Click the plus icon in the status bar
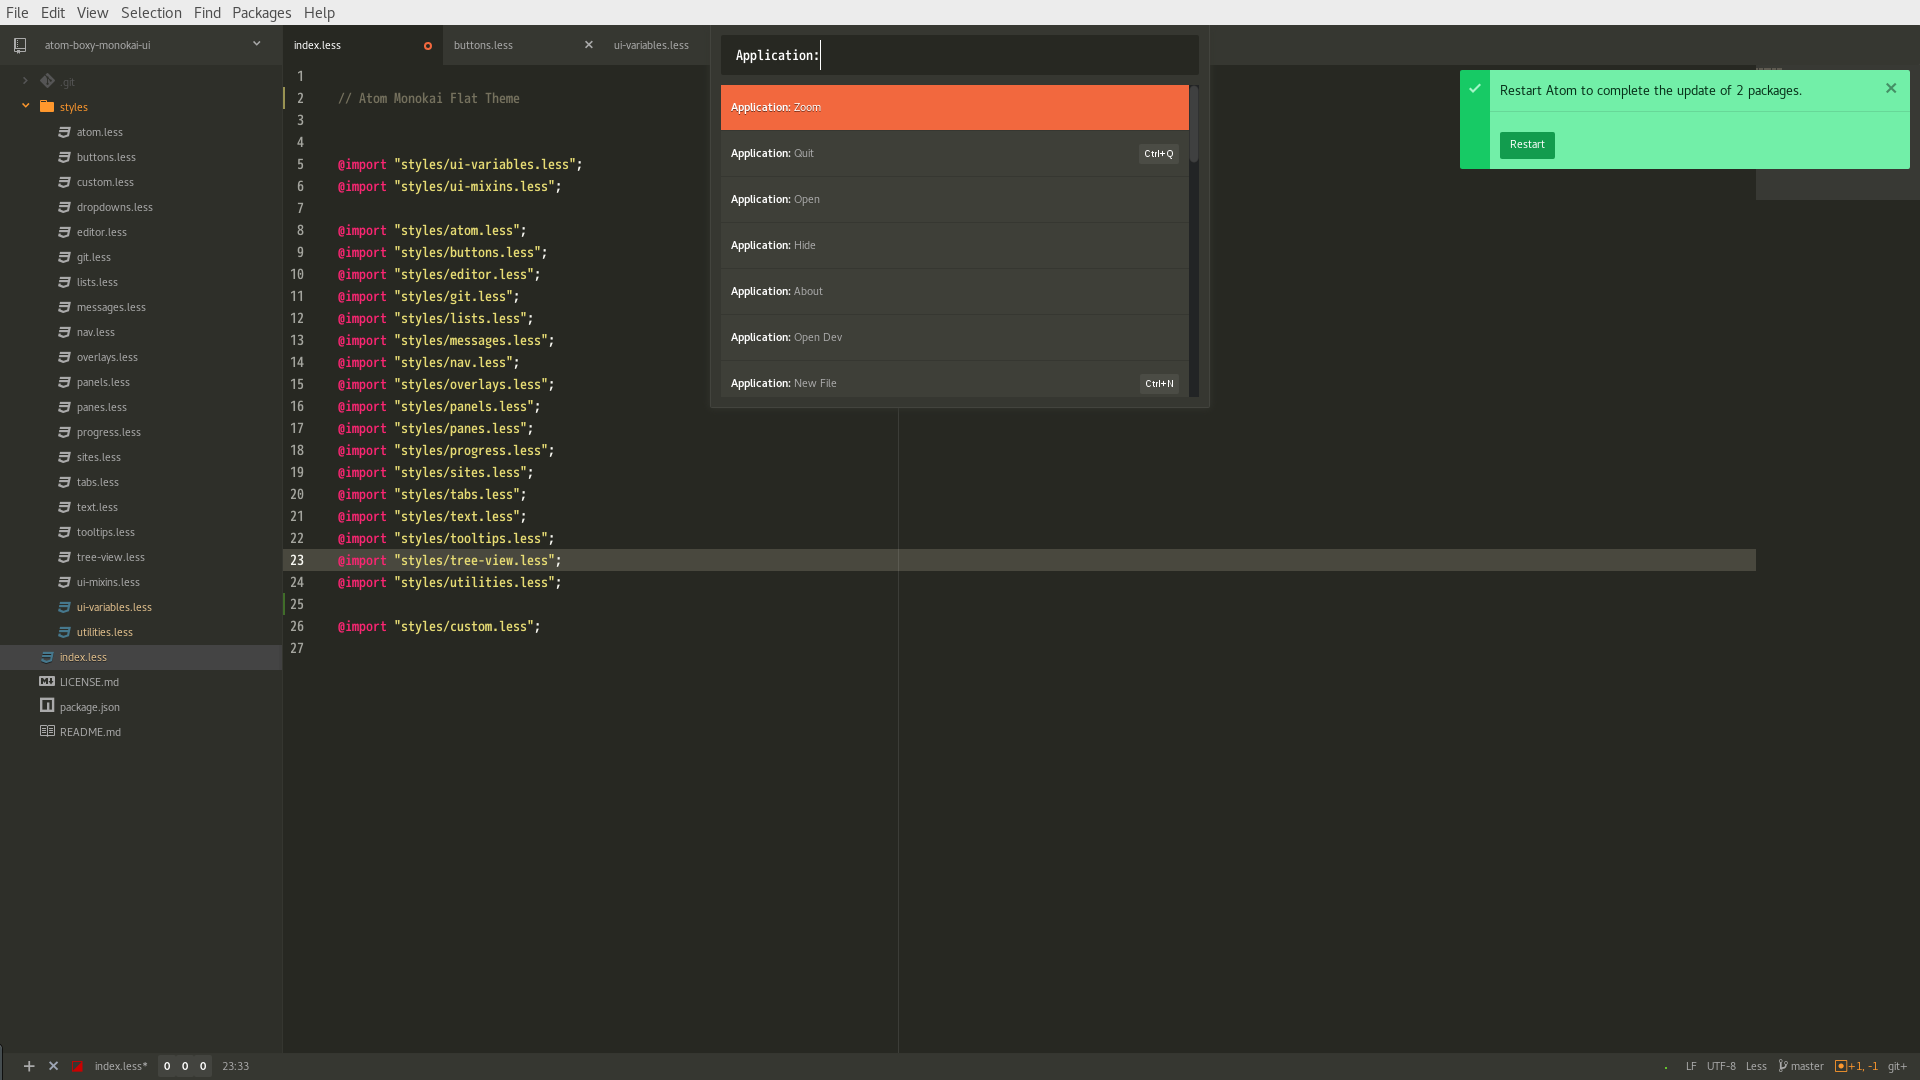The height and width of the screenshot is (1080, 1920). [29, 1066]
